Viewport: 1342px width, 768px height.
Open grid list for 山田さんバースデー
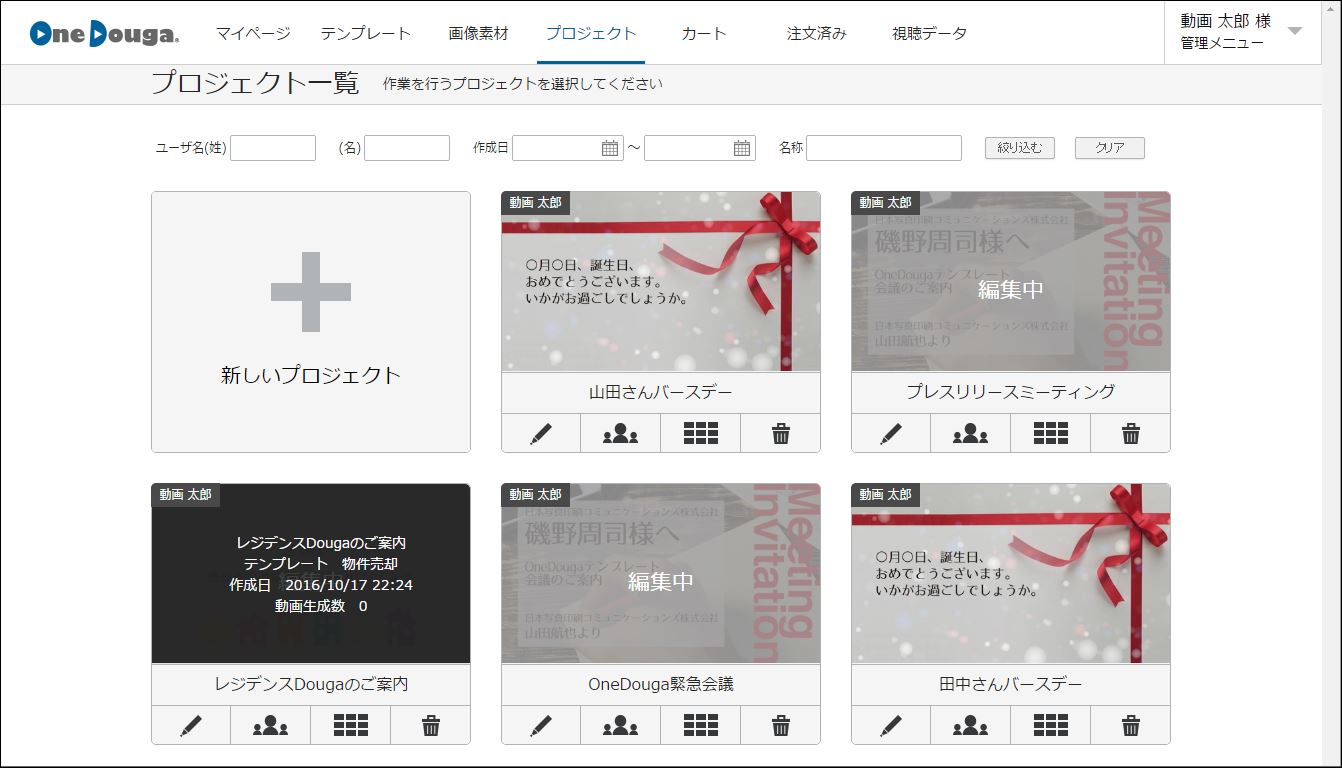point(701,434)
